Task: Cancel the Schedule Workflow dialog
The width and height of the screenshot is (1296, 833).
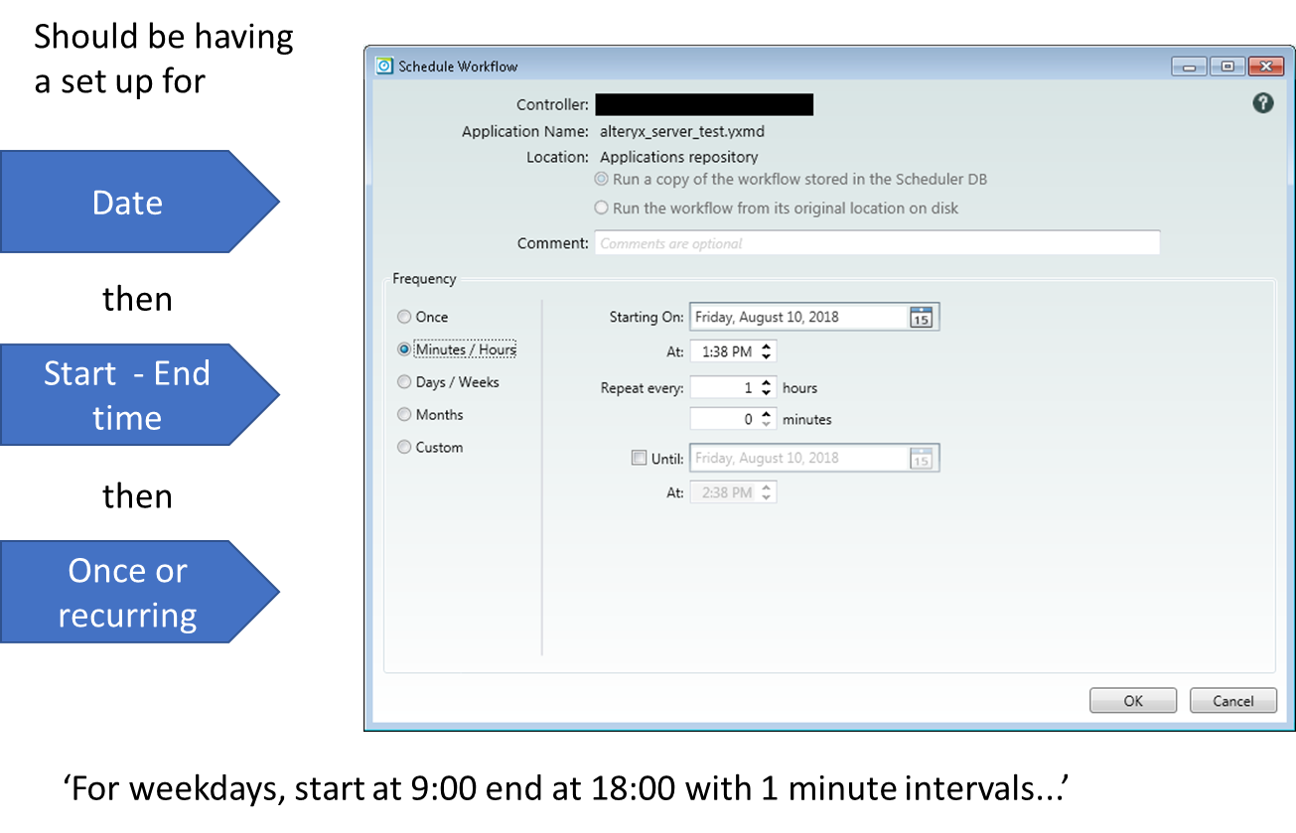Action: tap(1233, 700)
